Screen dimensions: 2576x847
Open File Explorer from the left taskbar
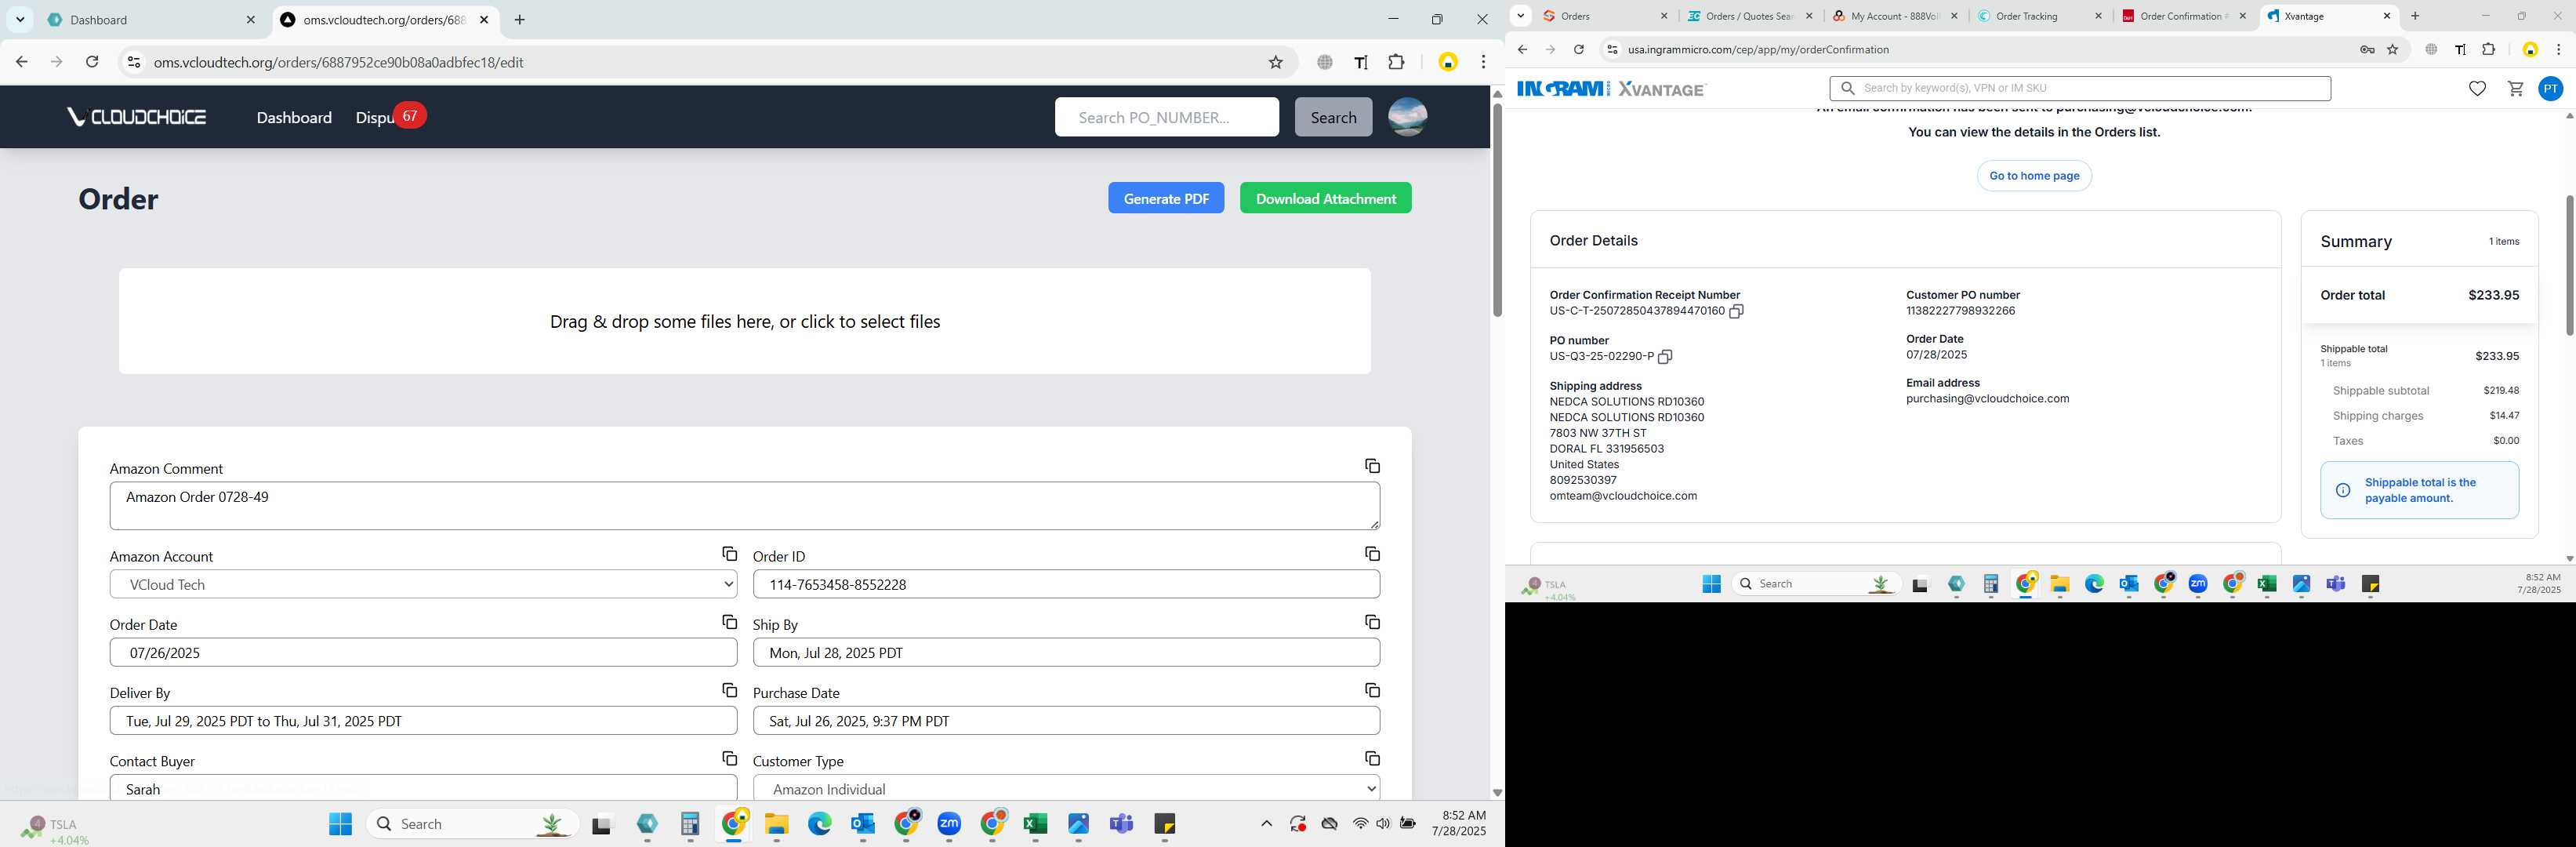(777, 824)
